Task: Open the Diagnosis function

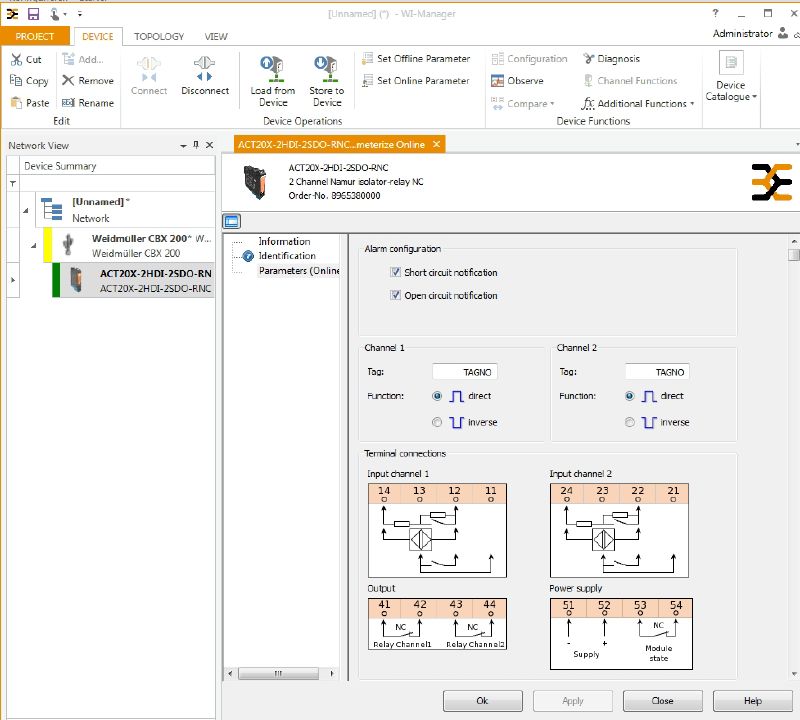Action: coord(610,59)
